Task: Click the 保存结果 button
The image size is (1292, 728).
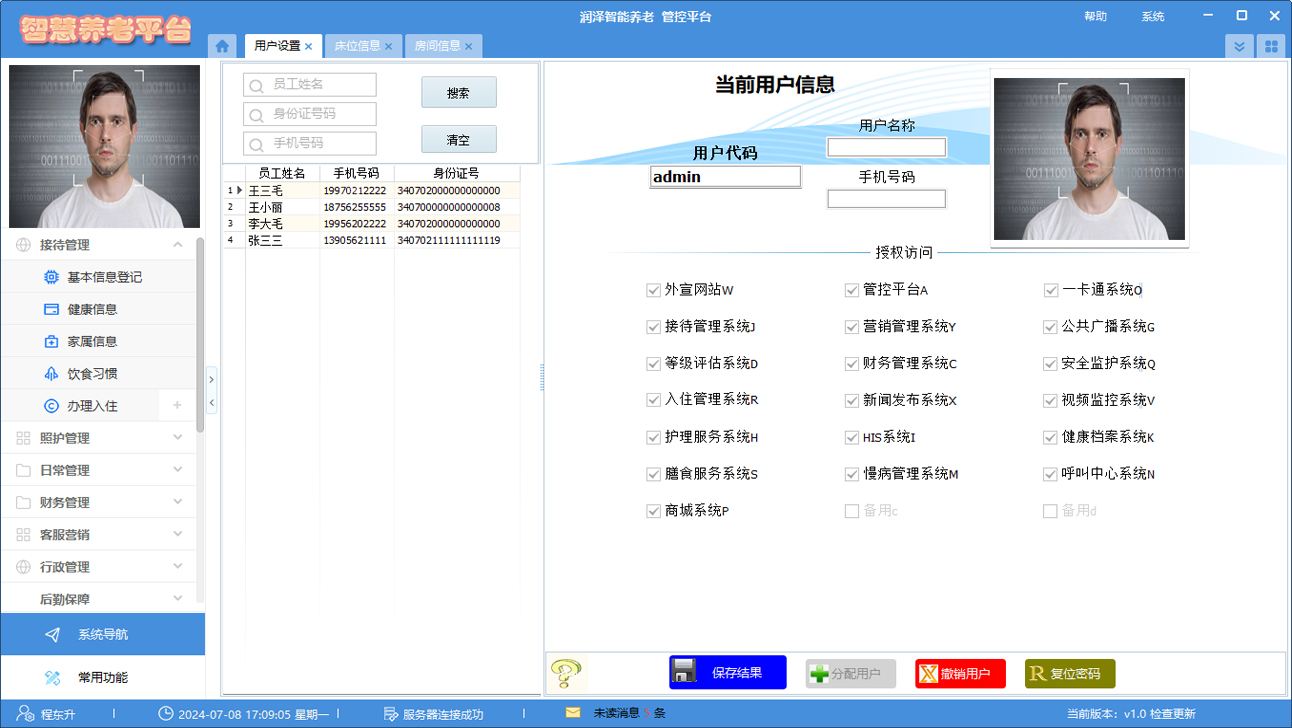Action: pos(727,673)
